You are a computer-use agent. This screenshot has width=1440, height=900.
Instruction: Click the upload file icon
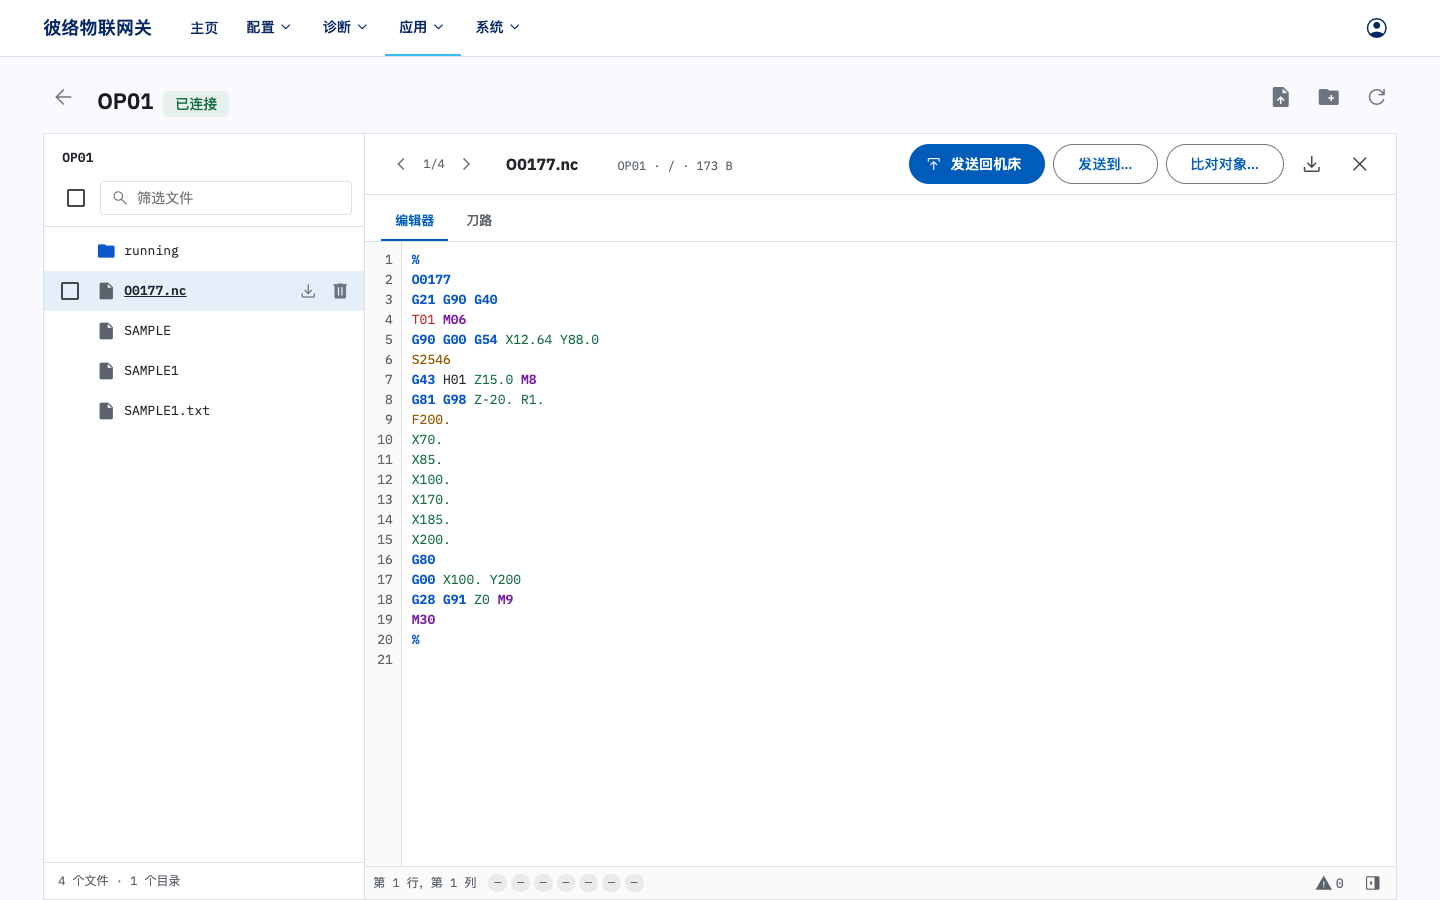[x=1280, y=97]
